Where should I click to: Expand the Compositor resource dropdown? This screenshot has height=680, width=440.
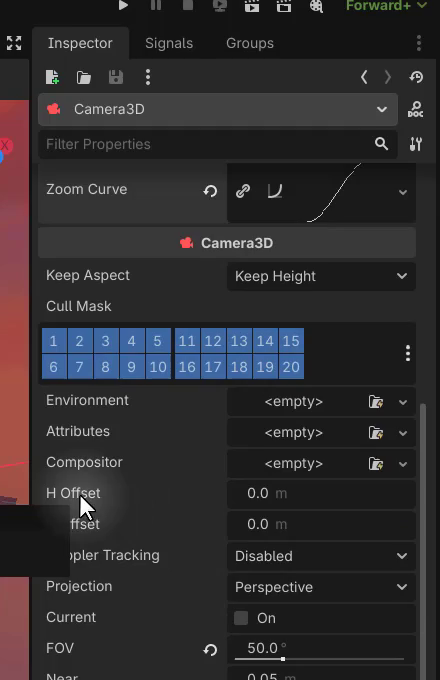[403, 464]
